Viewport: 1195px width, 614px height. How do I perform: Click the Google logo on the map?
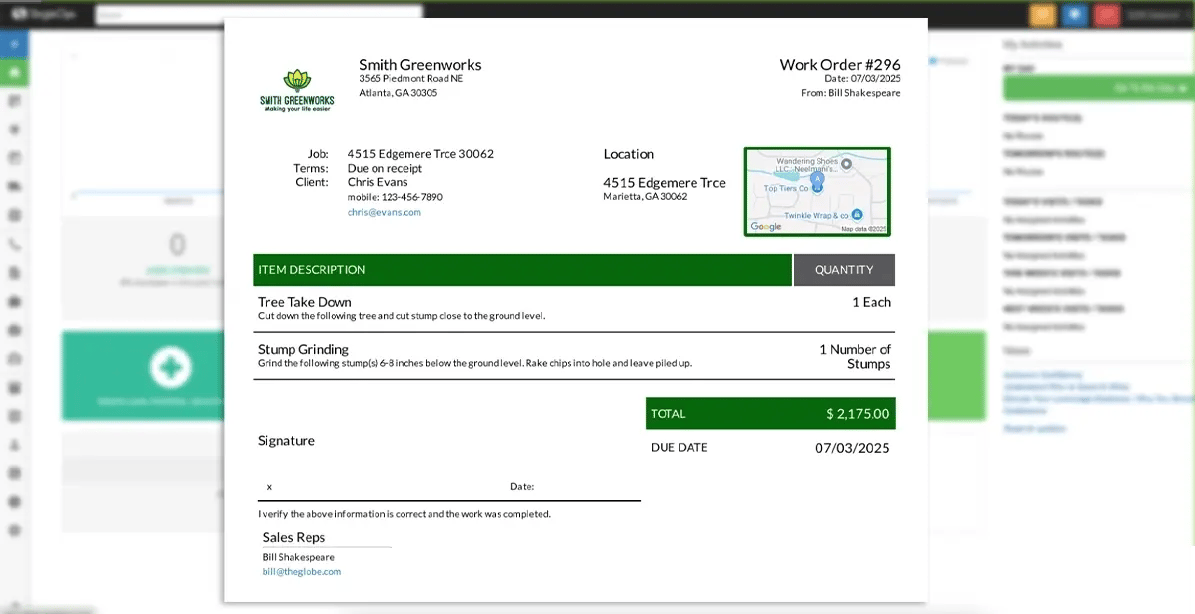click(x=766, y=227)
